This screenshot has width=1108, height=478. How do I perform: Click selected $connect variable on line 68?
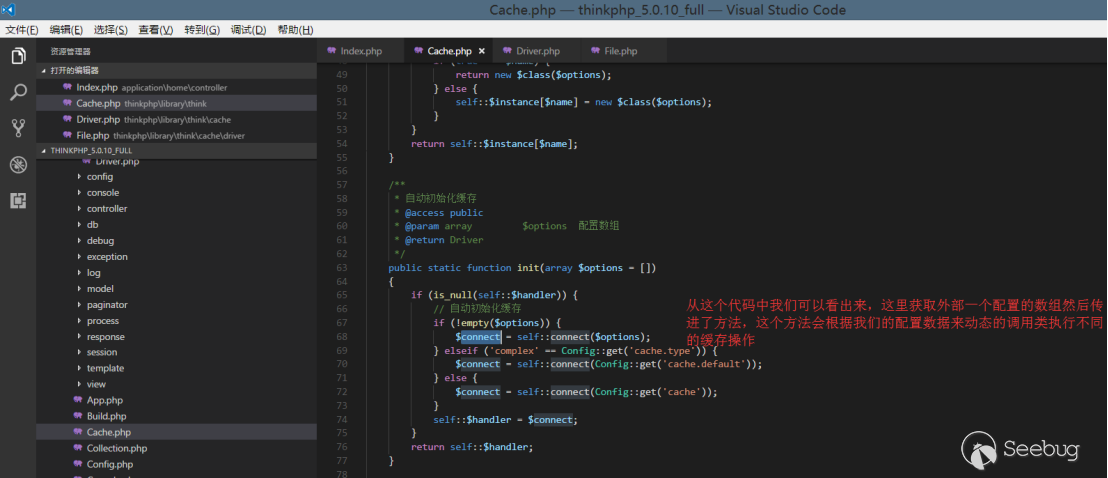pos(478,337)
